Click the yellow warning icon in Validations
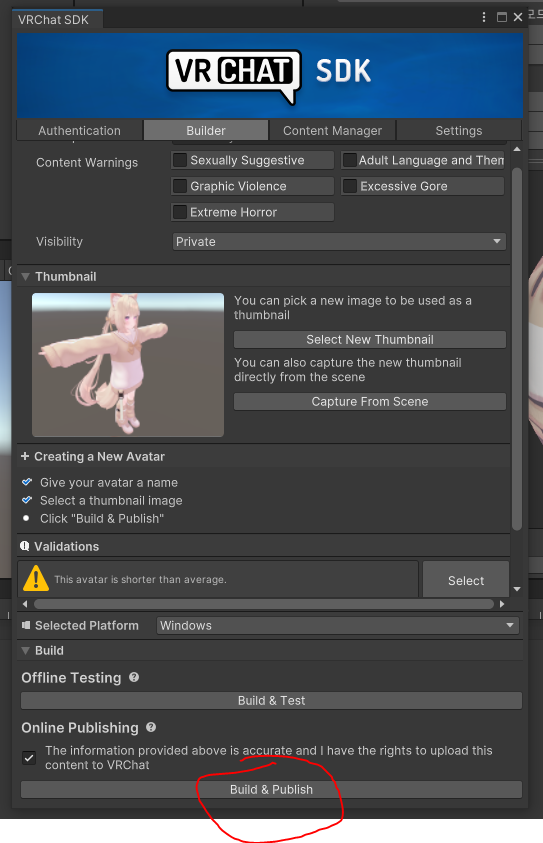543x843 pixels. 36,578
